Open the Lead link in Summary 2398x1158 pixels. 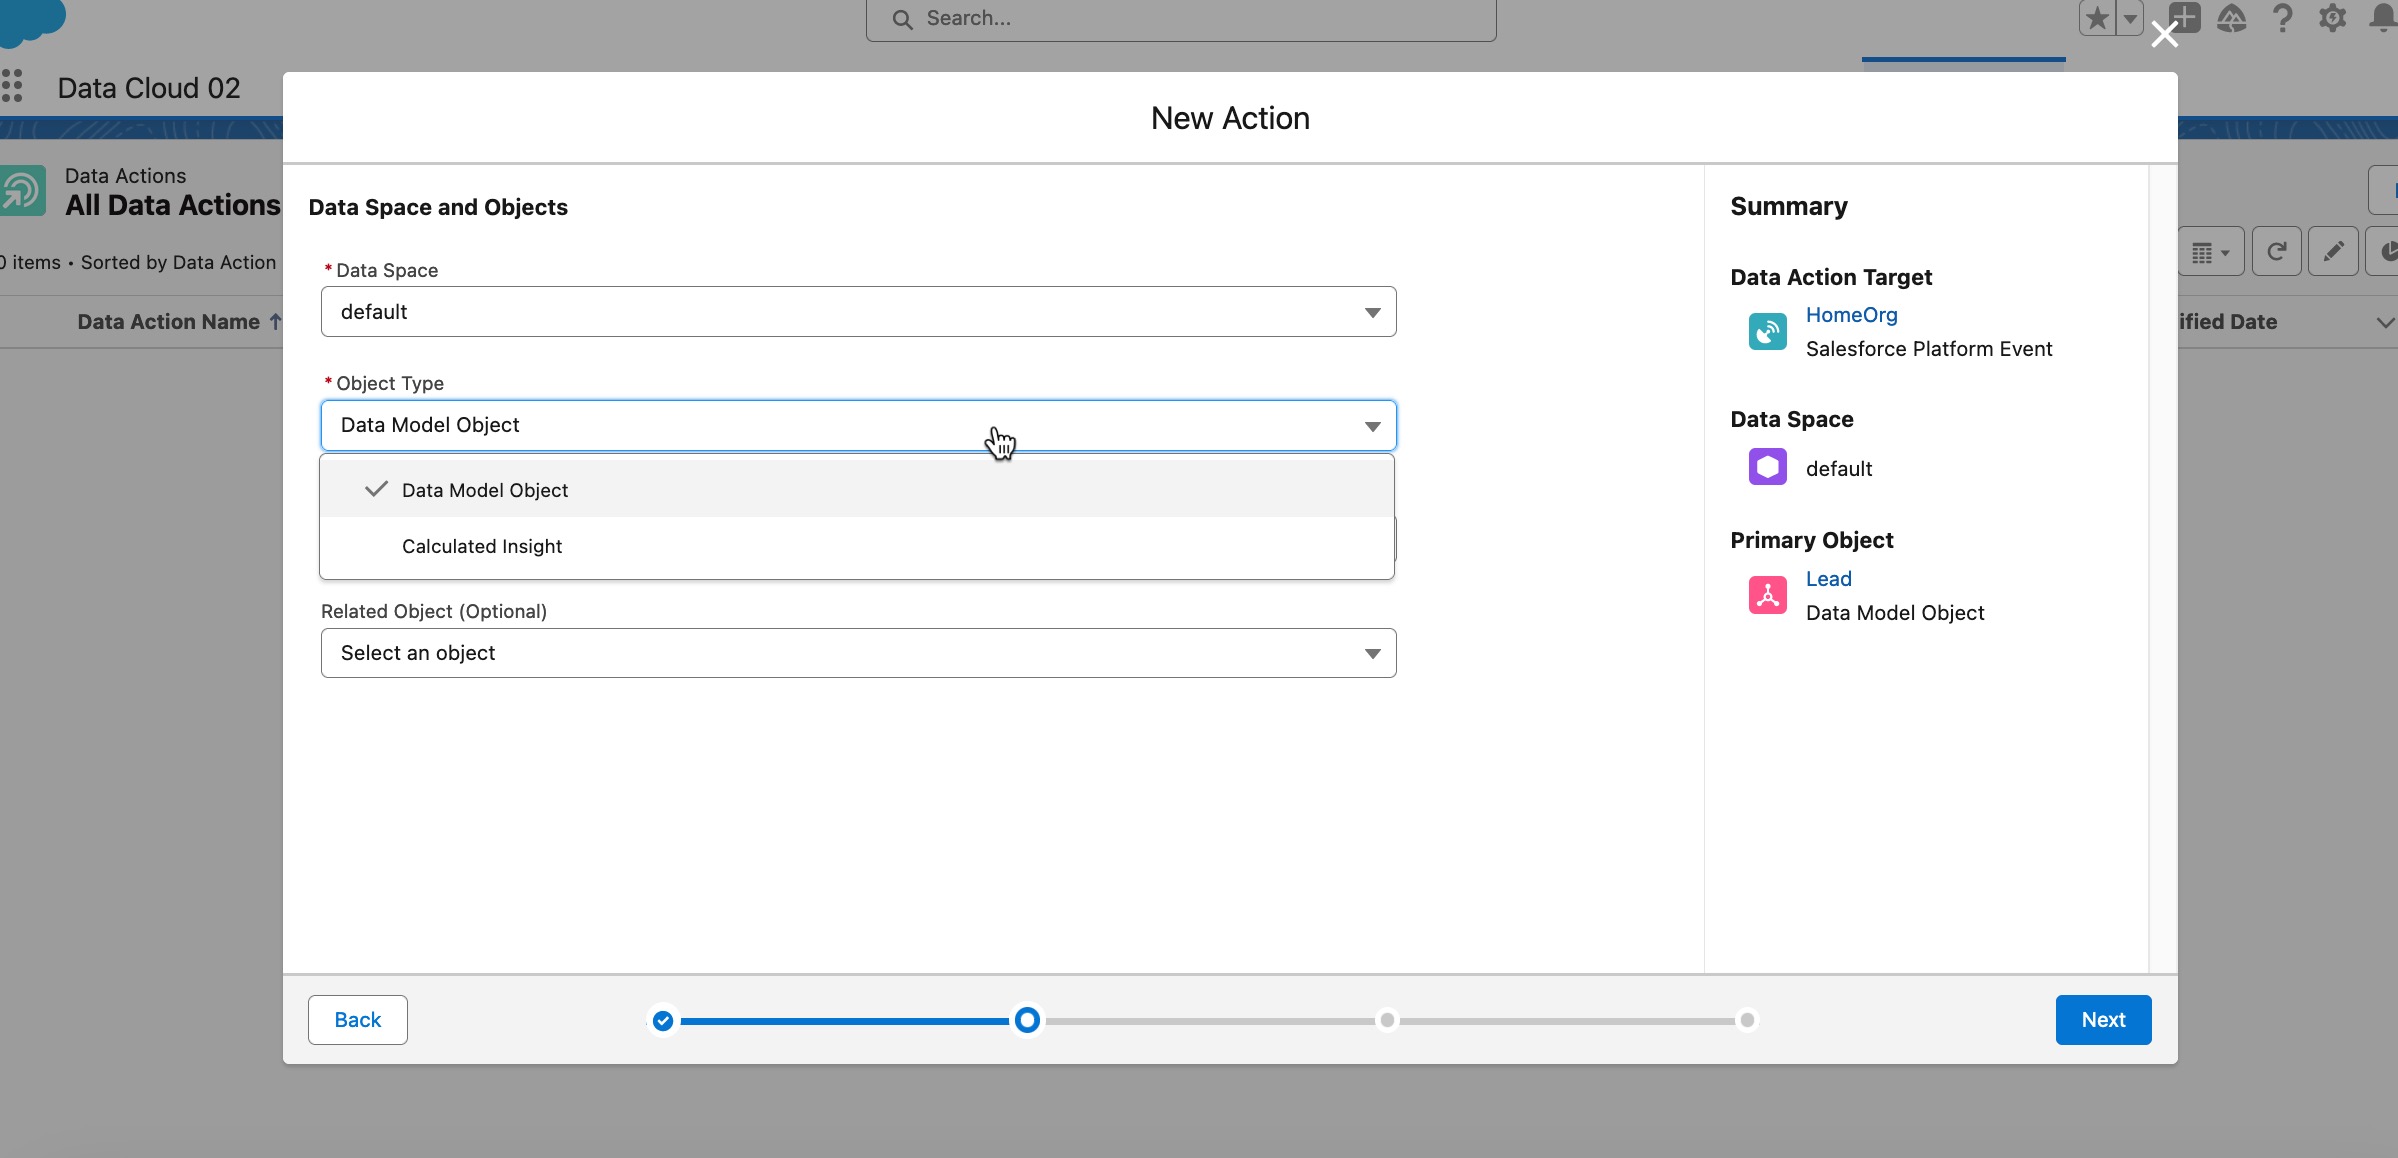(x=1828, y=579)
